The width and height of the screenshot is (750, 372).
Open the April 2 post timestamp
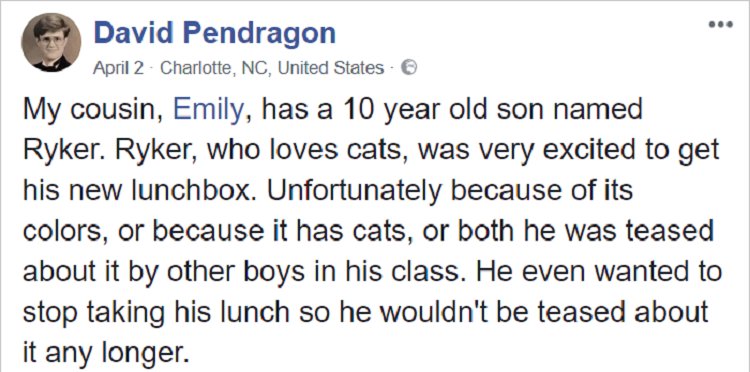(118, 69)
